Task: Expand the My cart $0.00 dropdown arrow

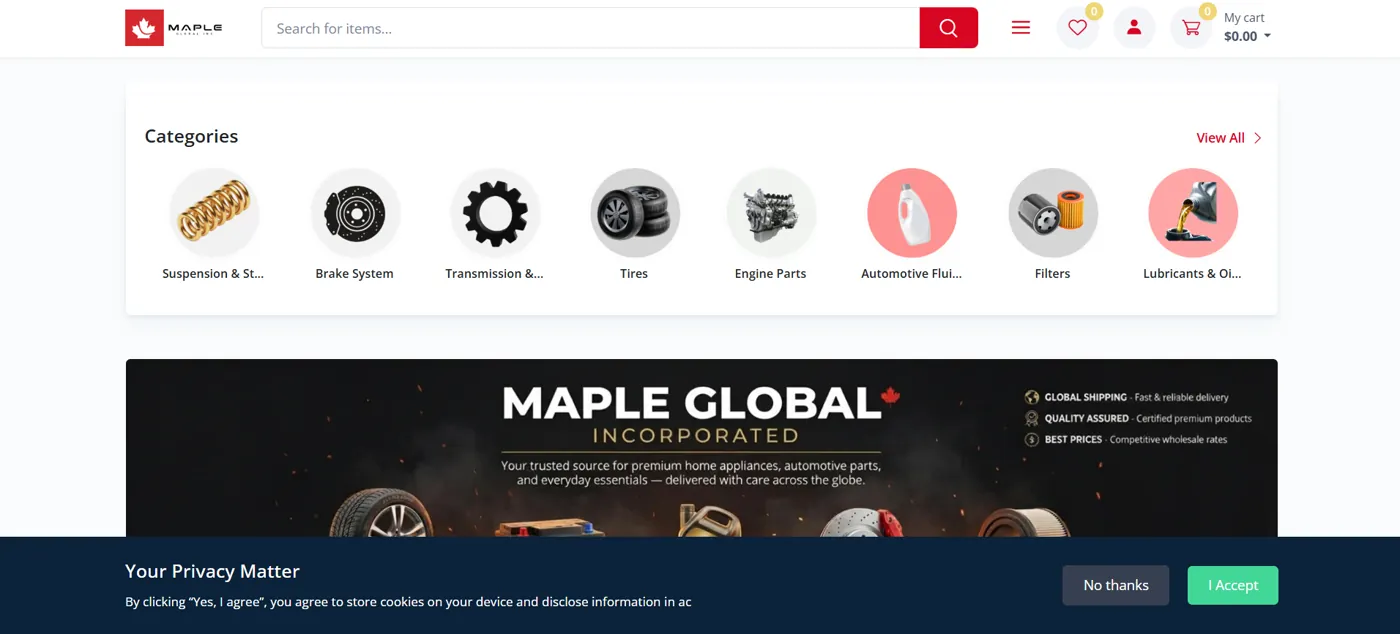Action: (1267, 36)
